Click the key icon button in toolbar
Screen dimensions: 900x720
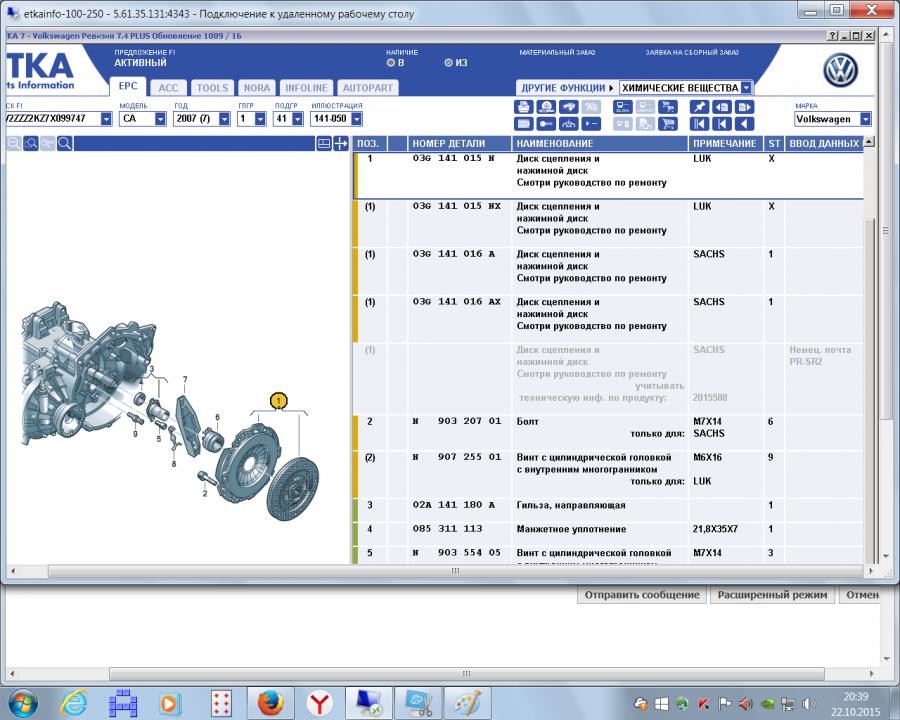pos(546,123)
